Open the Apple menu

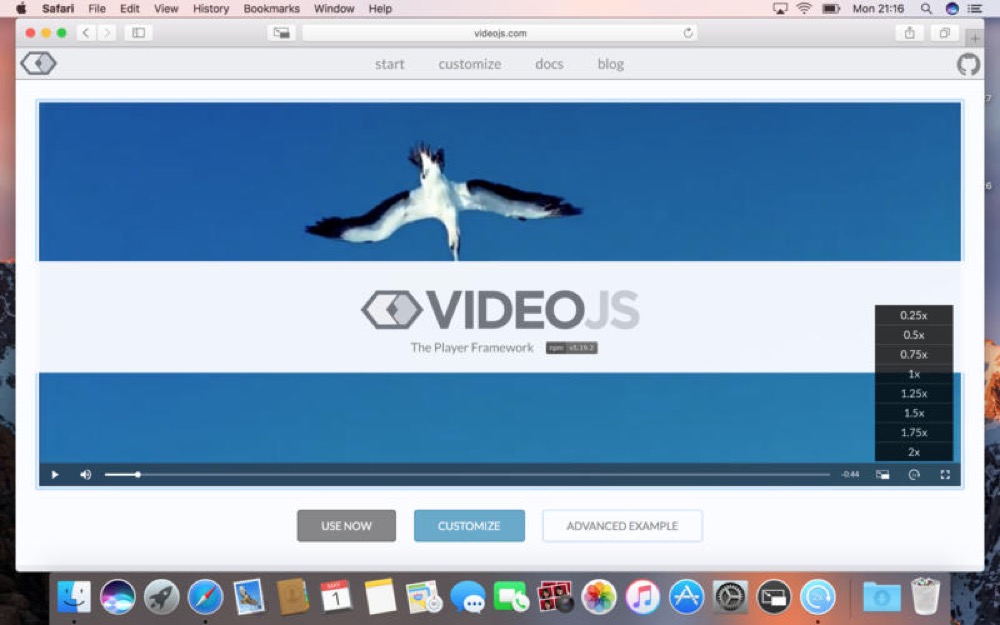pyautogui.click(x=22, y=8)
